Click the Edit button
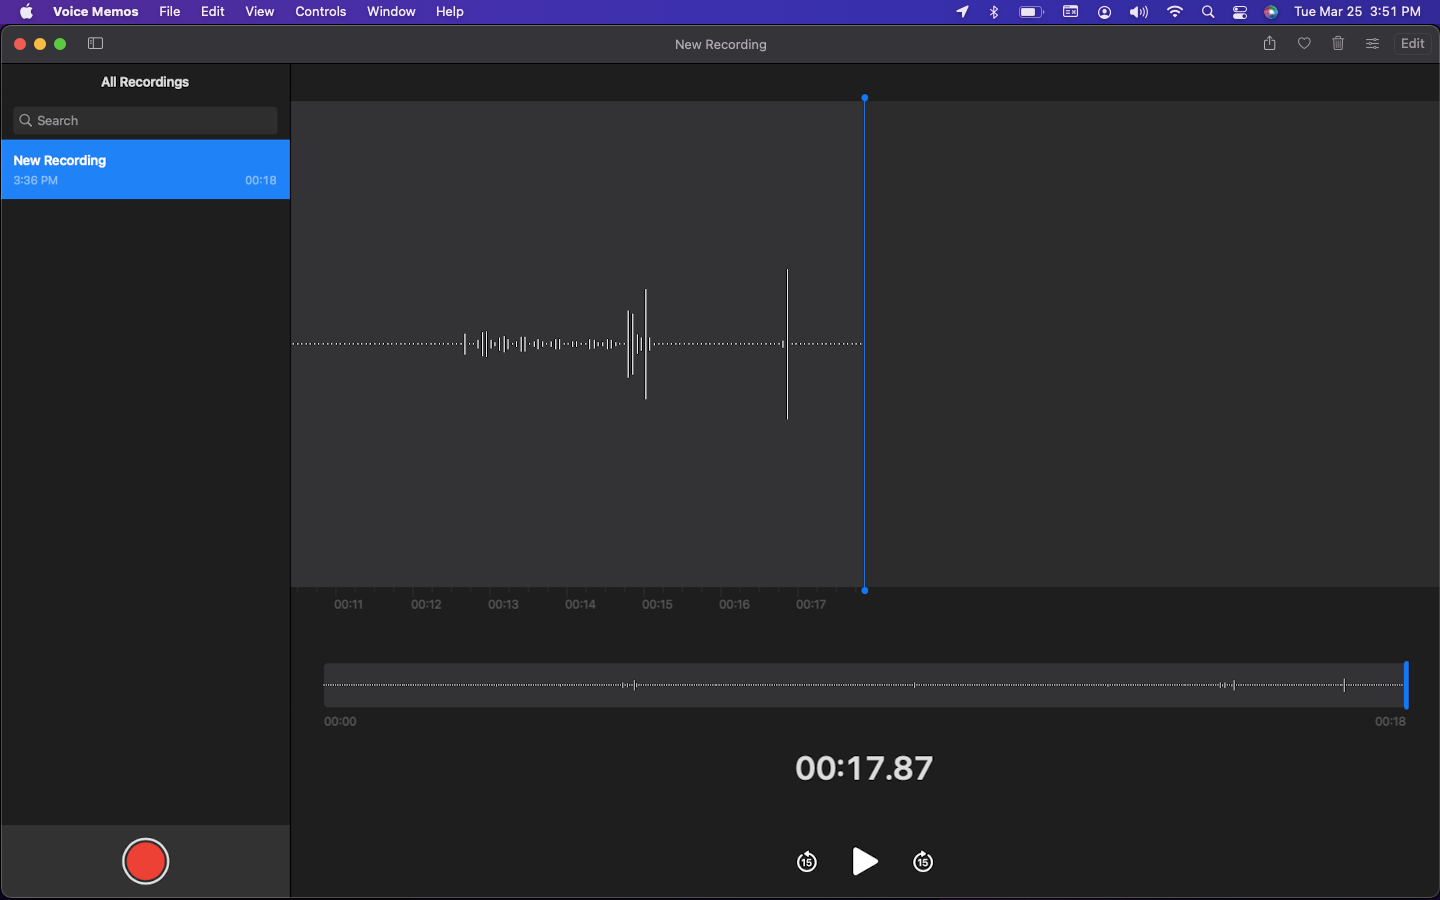The width and height of the screenshot is (1440, 900). [1412, 43]
